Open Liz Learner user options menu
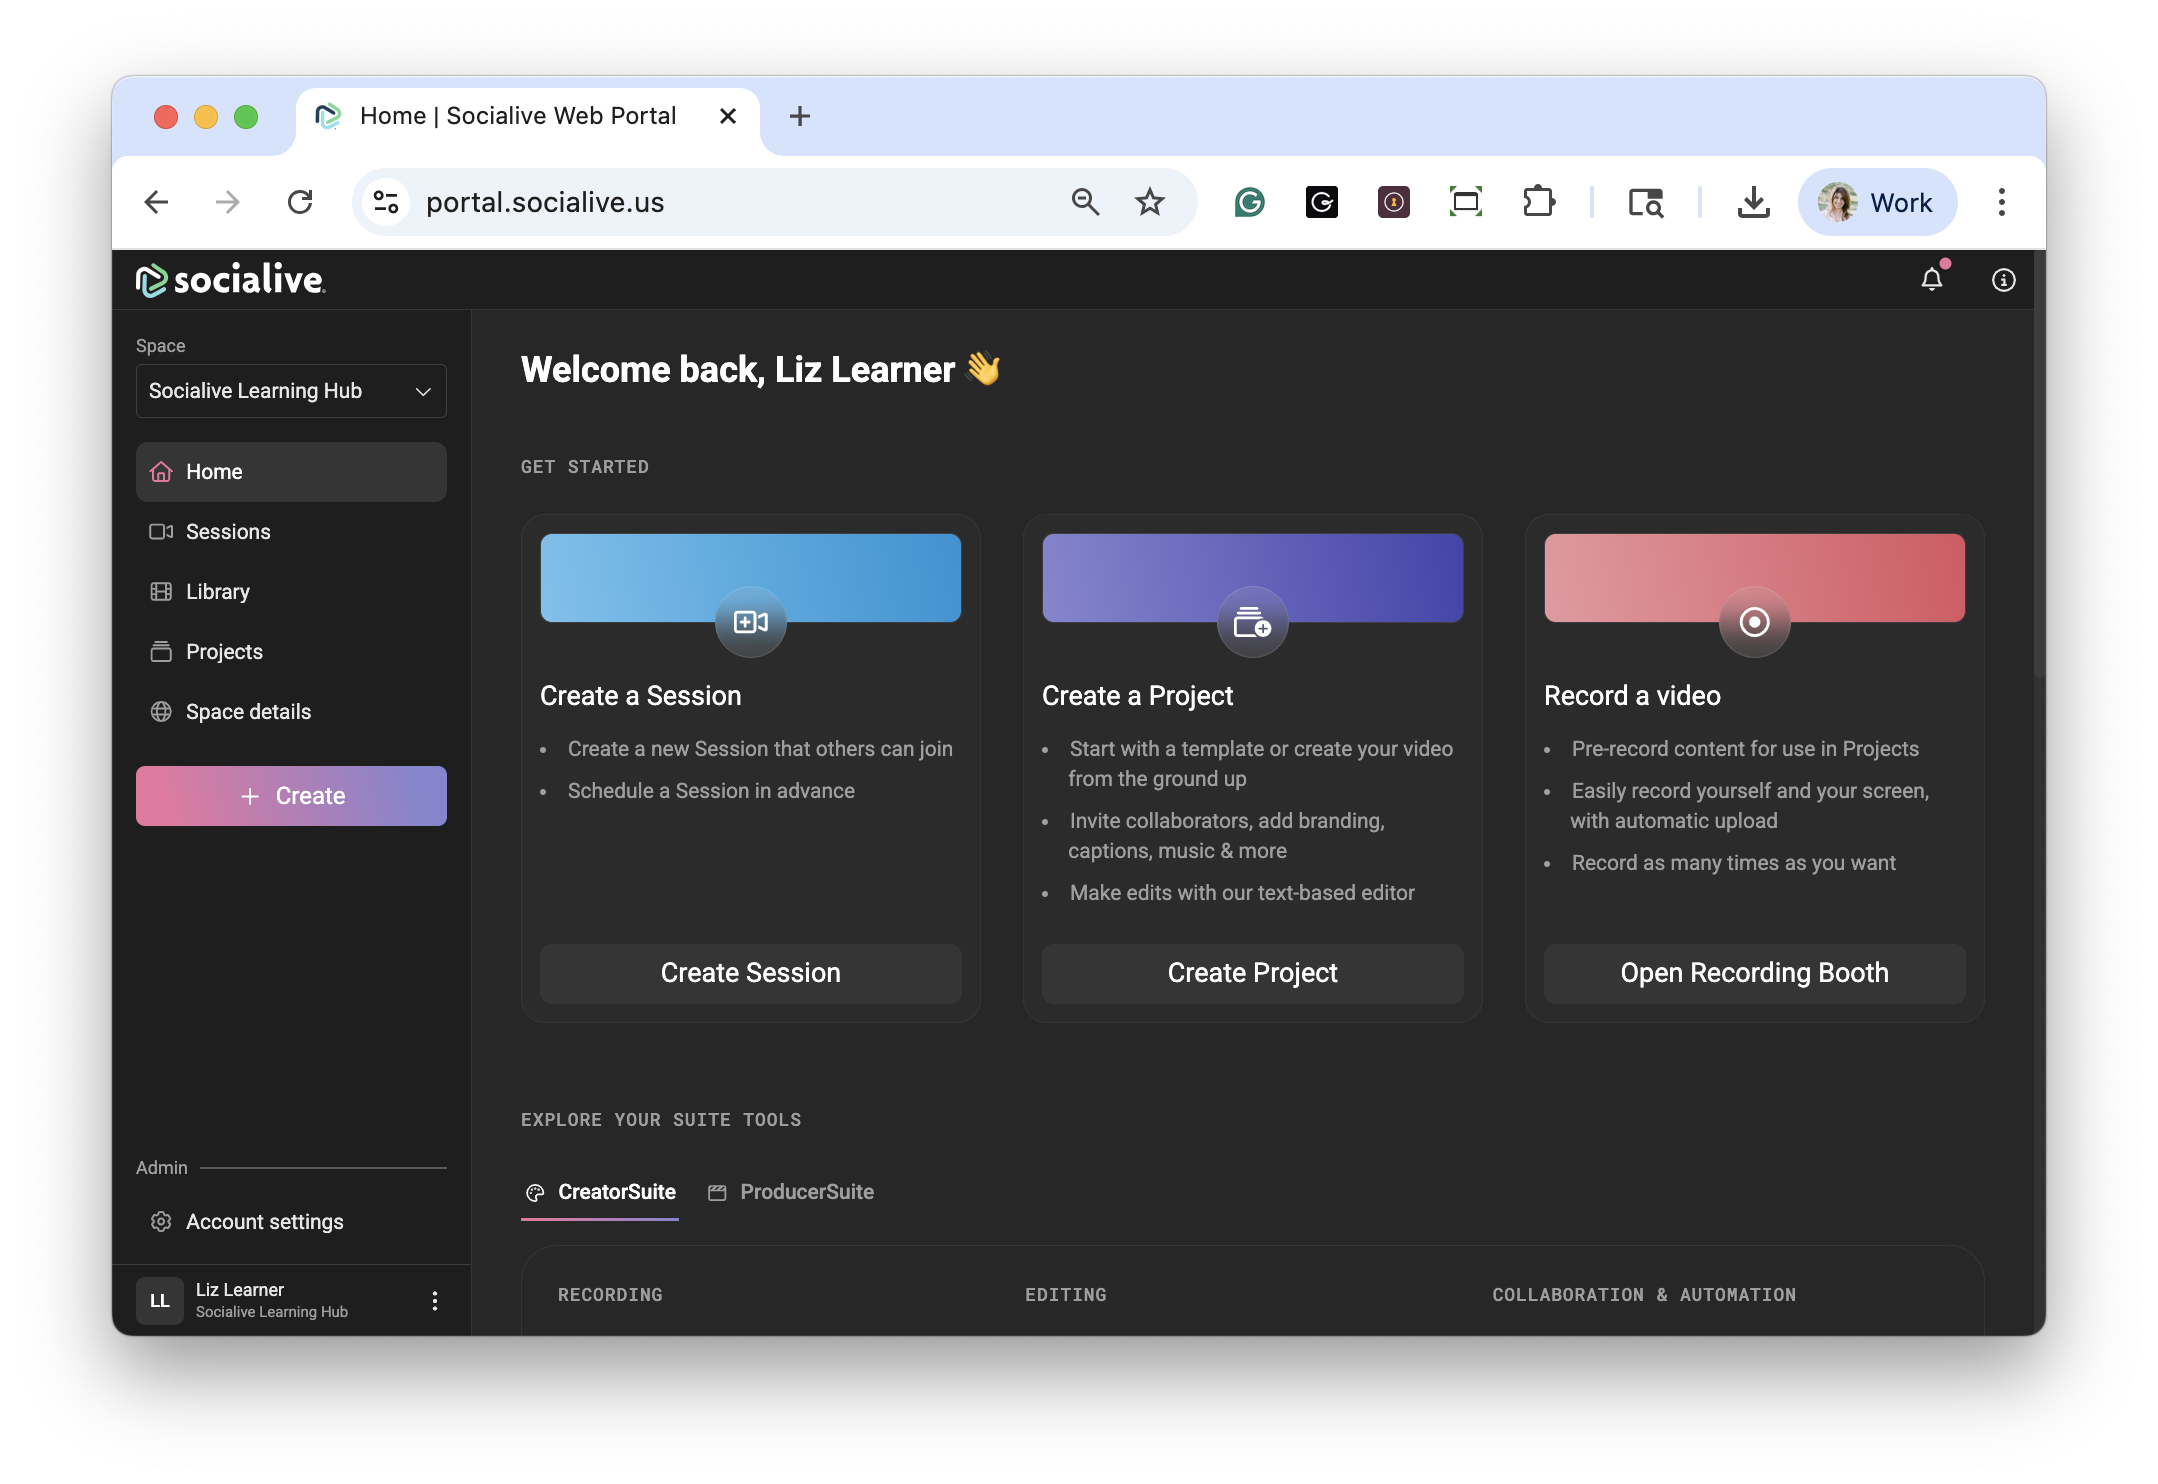This screenshot has width=2158, height=1484. tap(434, 1300)
